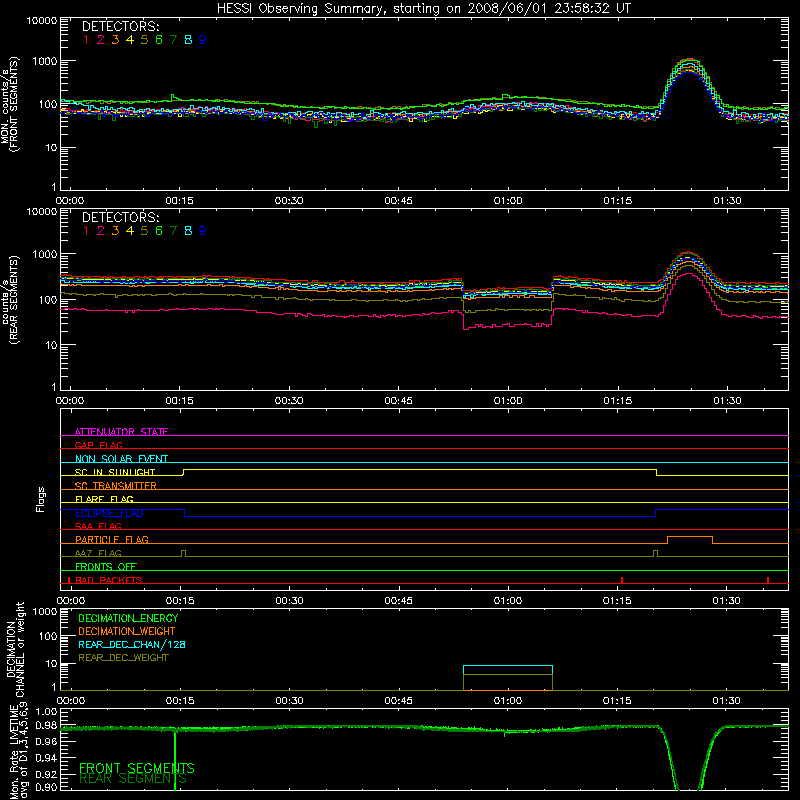Click the flare peak in rear segments plot

[x=689, y=253]
